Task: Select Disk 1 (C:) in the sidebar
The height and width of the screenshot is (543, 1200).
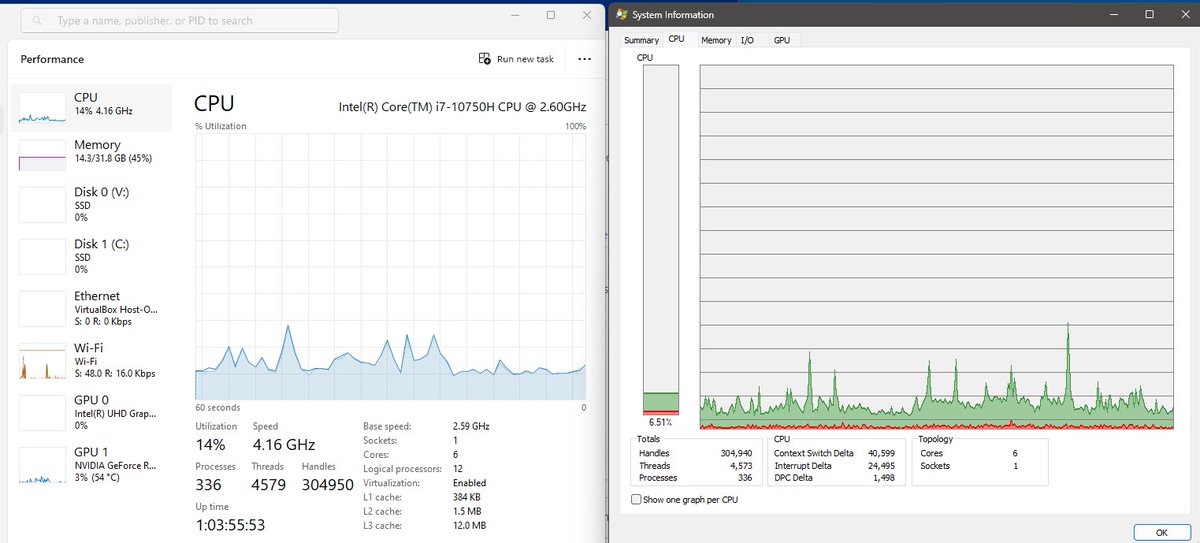Action: point(91,256)
